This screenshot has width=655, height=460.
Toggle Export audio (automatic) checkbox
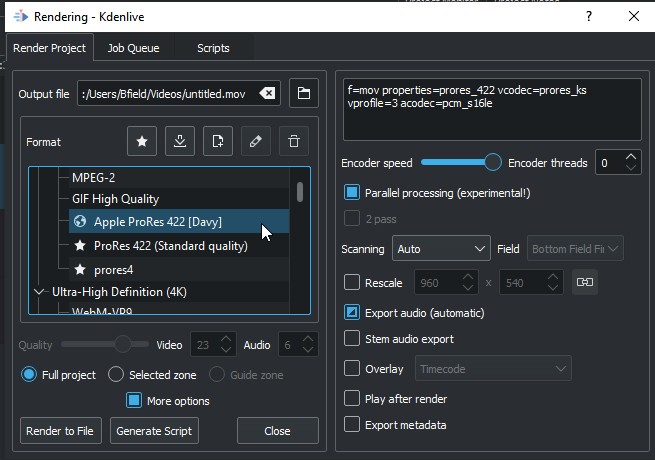click(352, 312)
